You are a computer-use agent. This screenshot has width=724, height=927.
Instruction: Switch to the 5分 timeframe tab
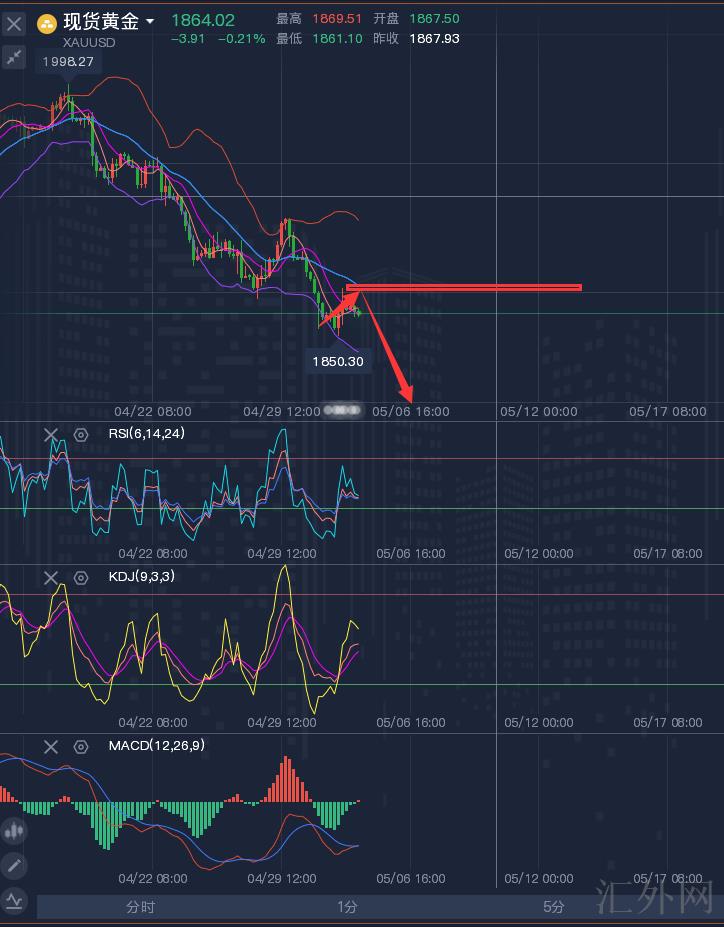point(553,907)
